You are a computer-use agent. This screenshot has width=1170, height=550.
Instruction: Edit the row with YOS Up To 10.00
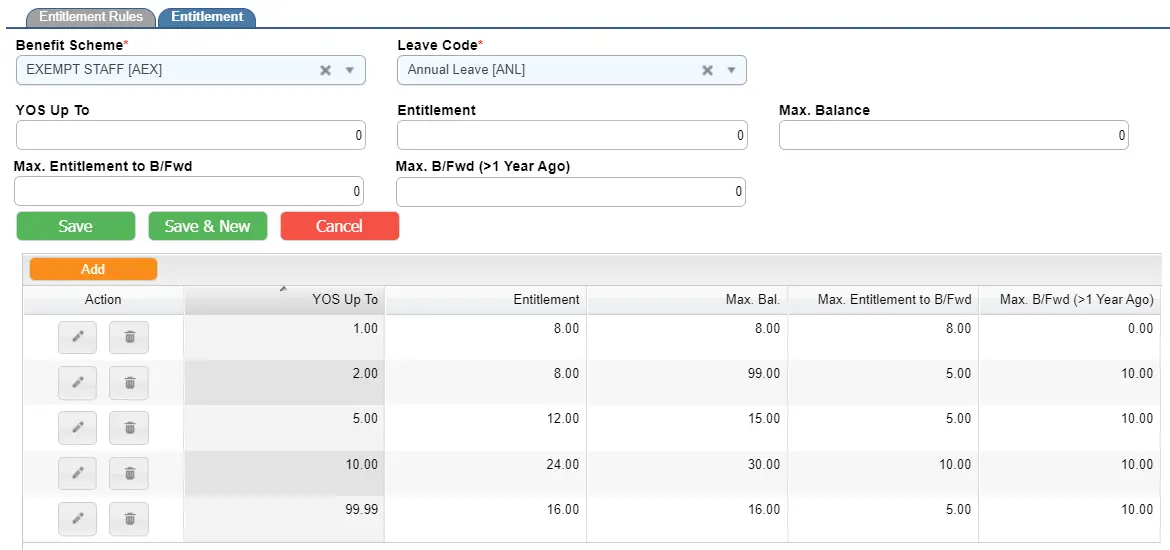pyautogui.click(x=78, y=473)
